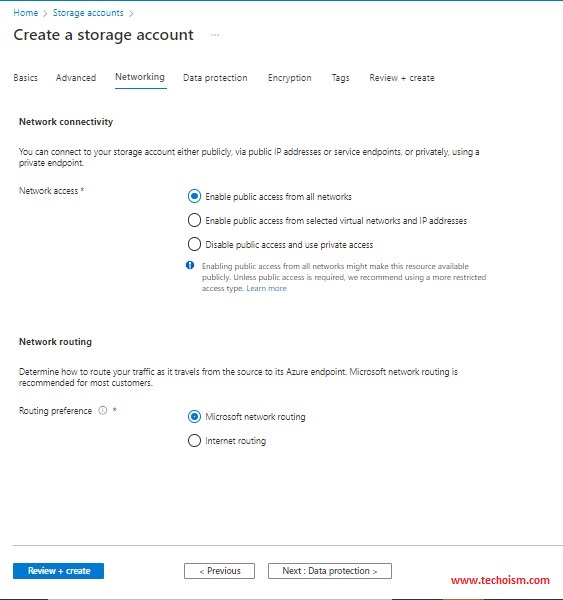Open the Learn more link
563x600 pixels.
(x=266, y=288)
